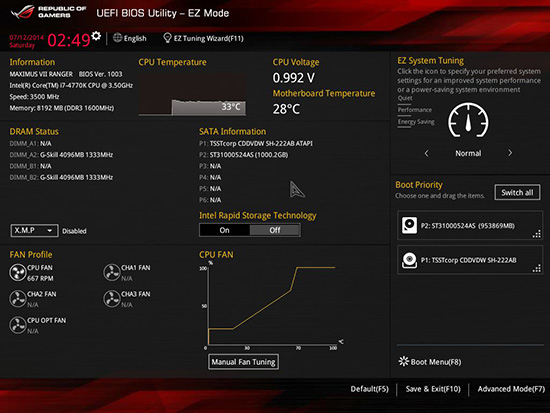Click DIMM_B2: G-Skill 4096MB 1333MHz entry
Image resolution: width=550 pixels, height=413 pixels.
pyautogui.click(x=61, y=177)
